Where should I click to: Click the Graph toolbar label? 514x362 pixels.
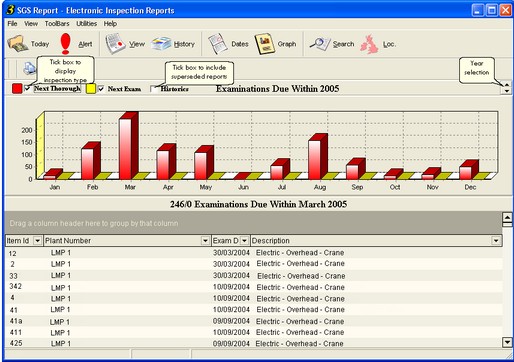pyautogui.click(x=287, y=44)
